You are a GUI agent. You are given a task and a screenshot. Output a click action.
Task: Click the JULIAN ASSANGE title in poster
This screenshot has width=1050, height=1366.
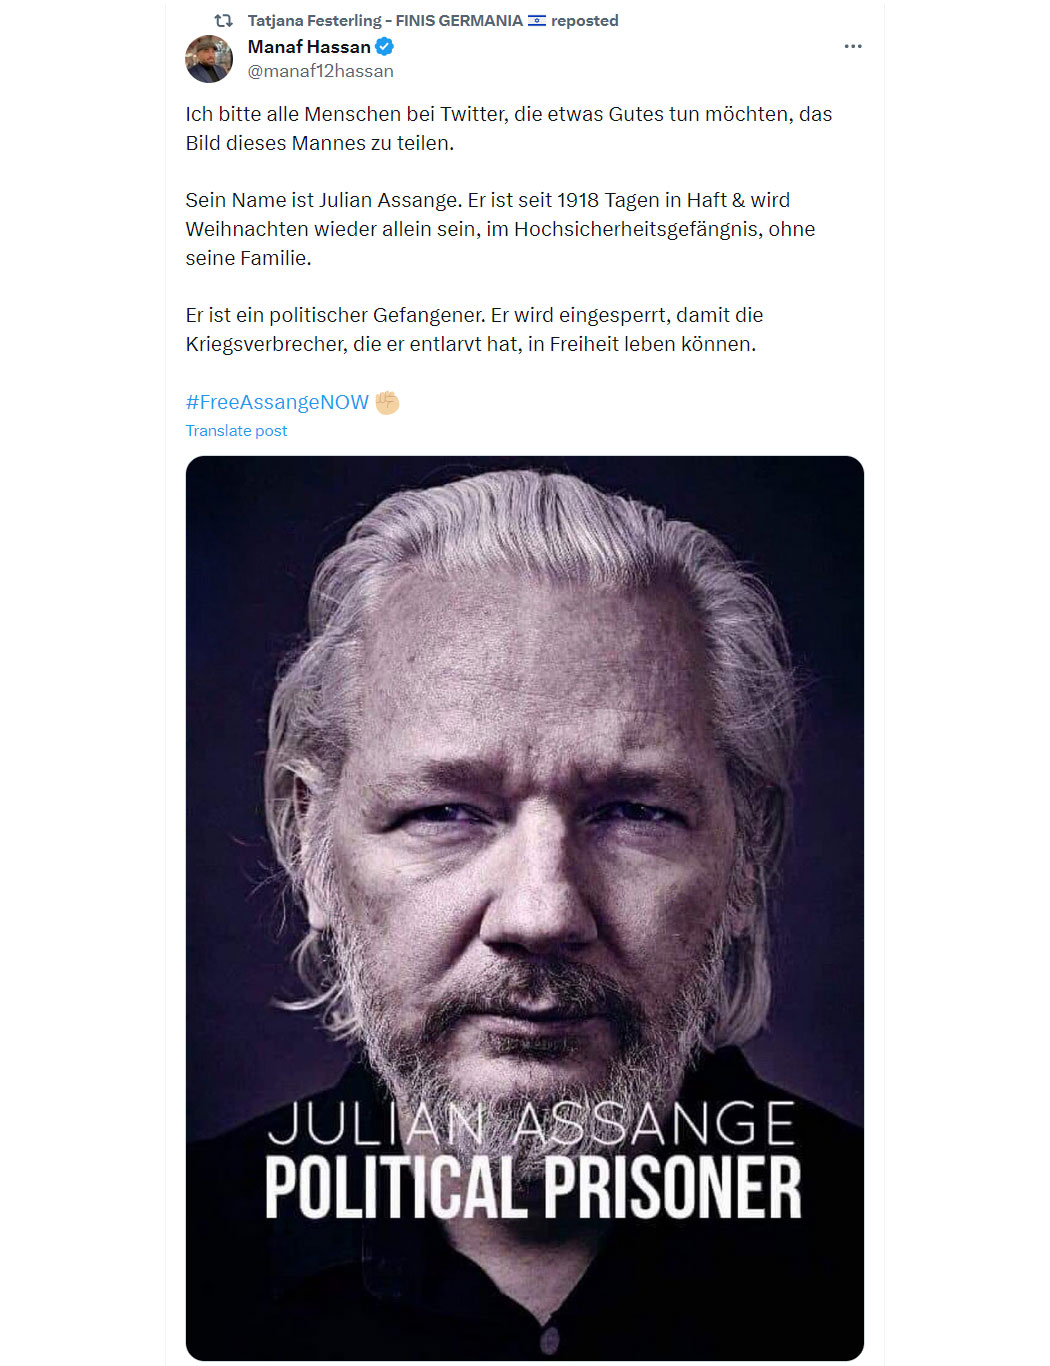coord(531,1123)
